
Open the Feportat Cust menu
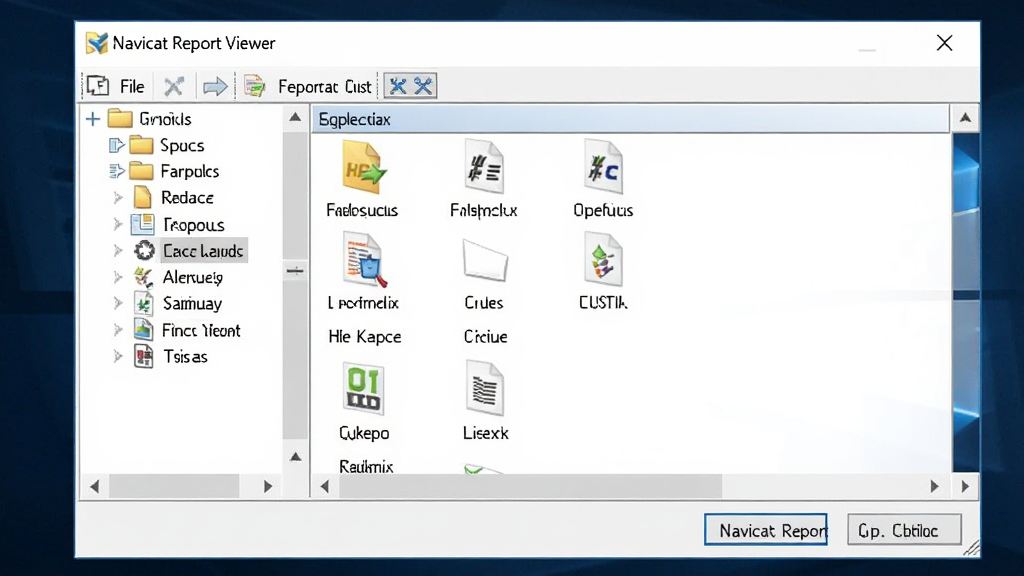coord(325,87)
